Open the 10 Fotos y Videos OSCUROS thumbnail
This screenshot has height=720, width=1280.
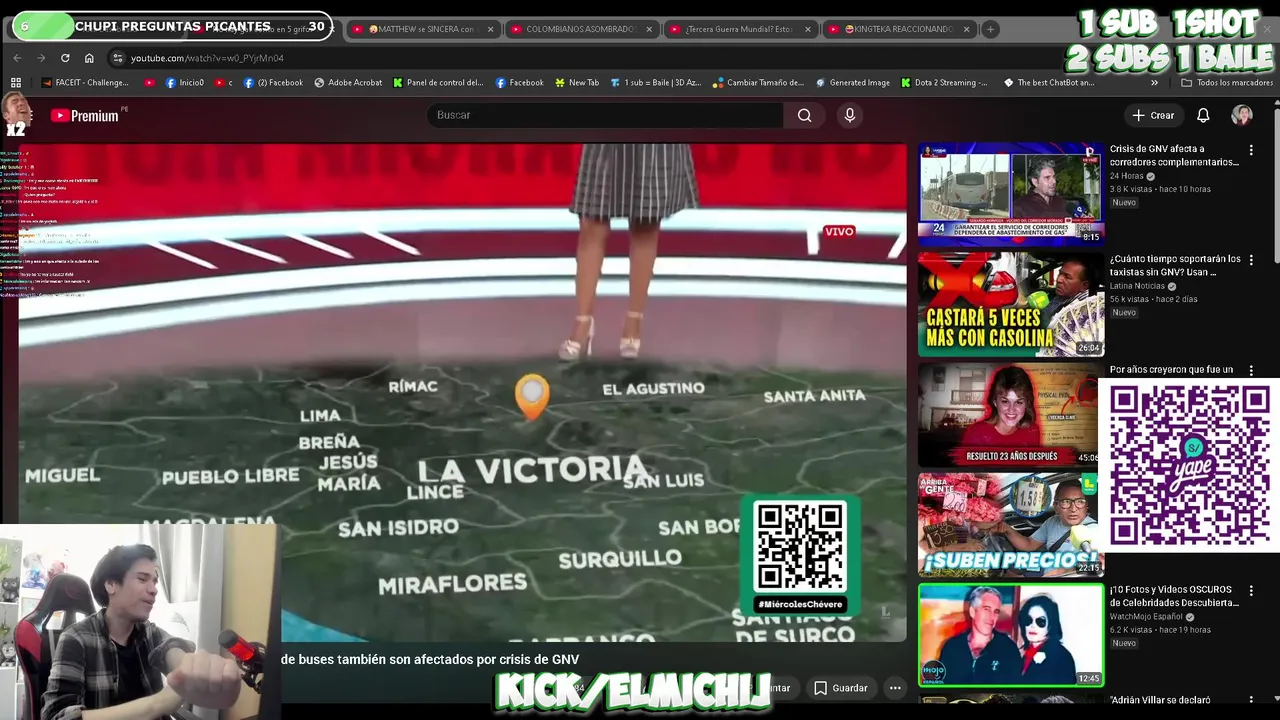(x=1011, y=635)
